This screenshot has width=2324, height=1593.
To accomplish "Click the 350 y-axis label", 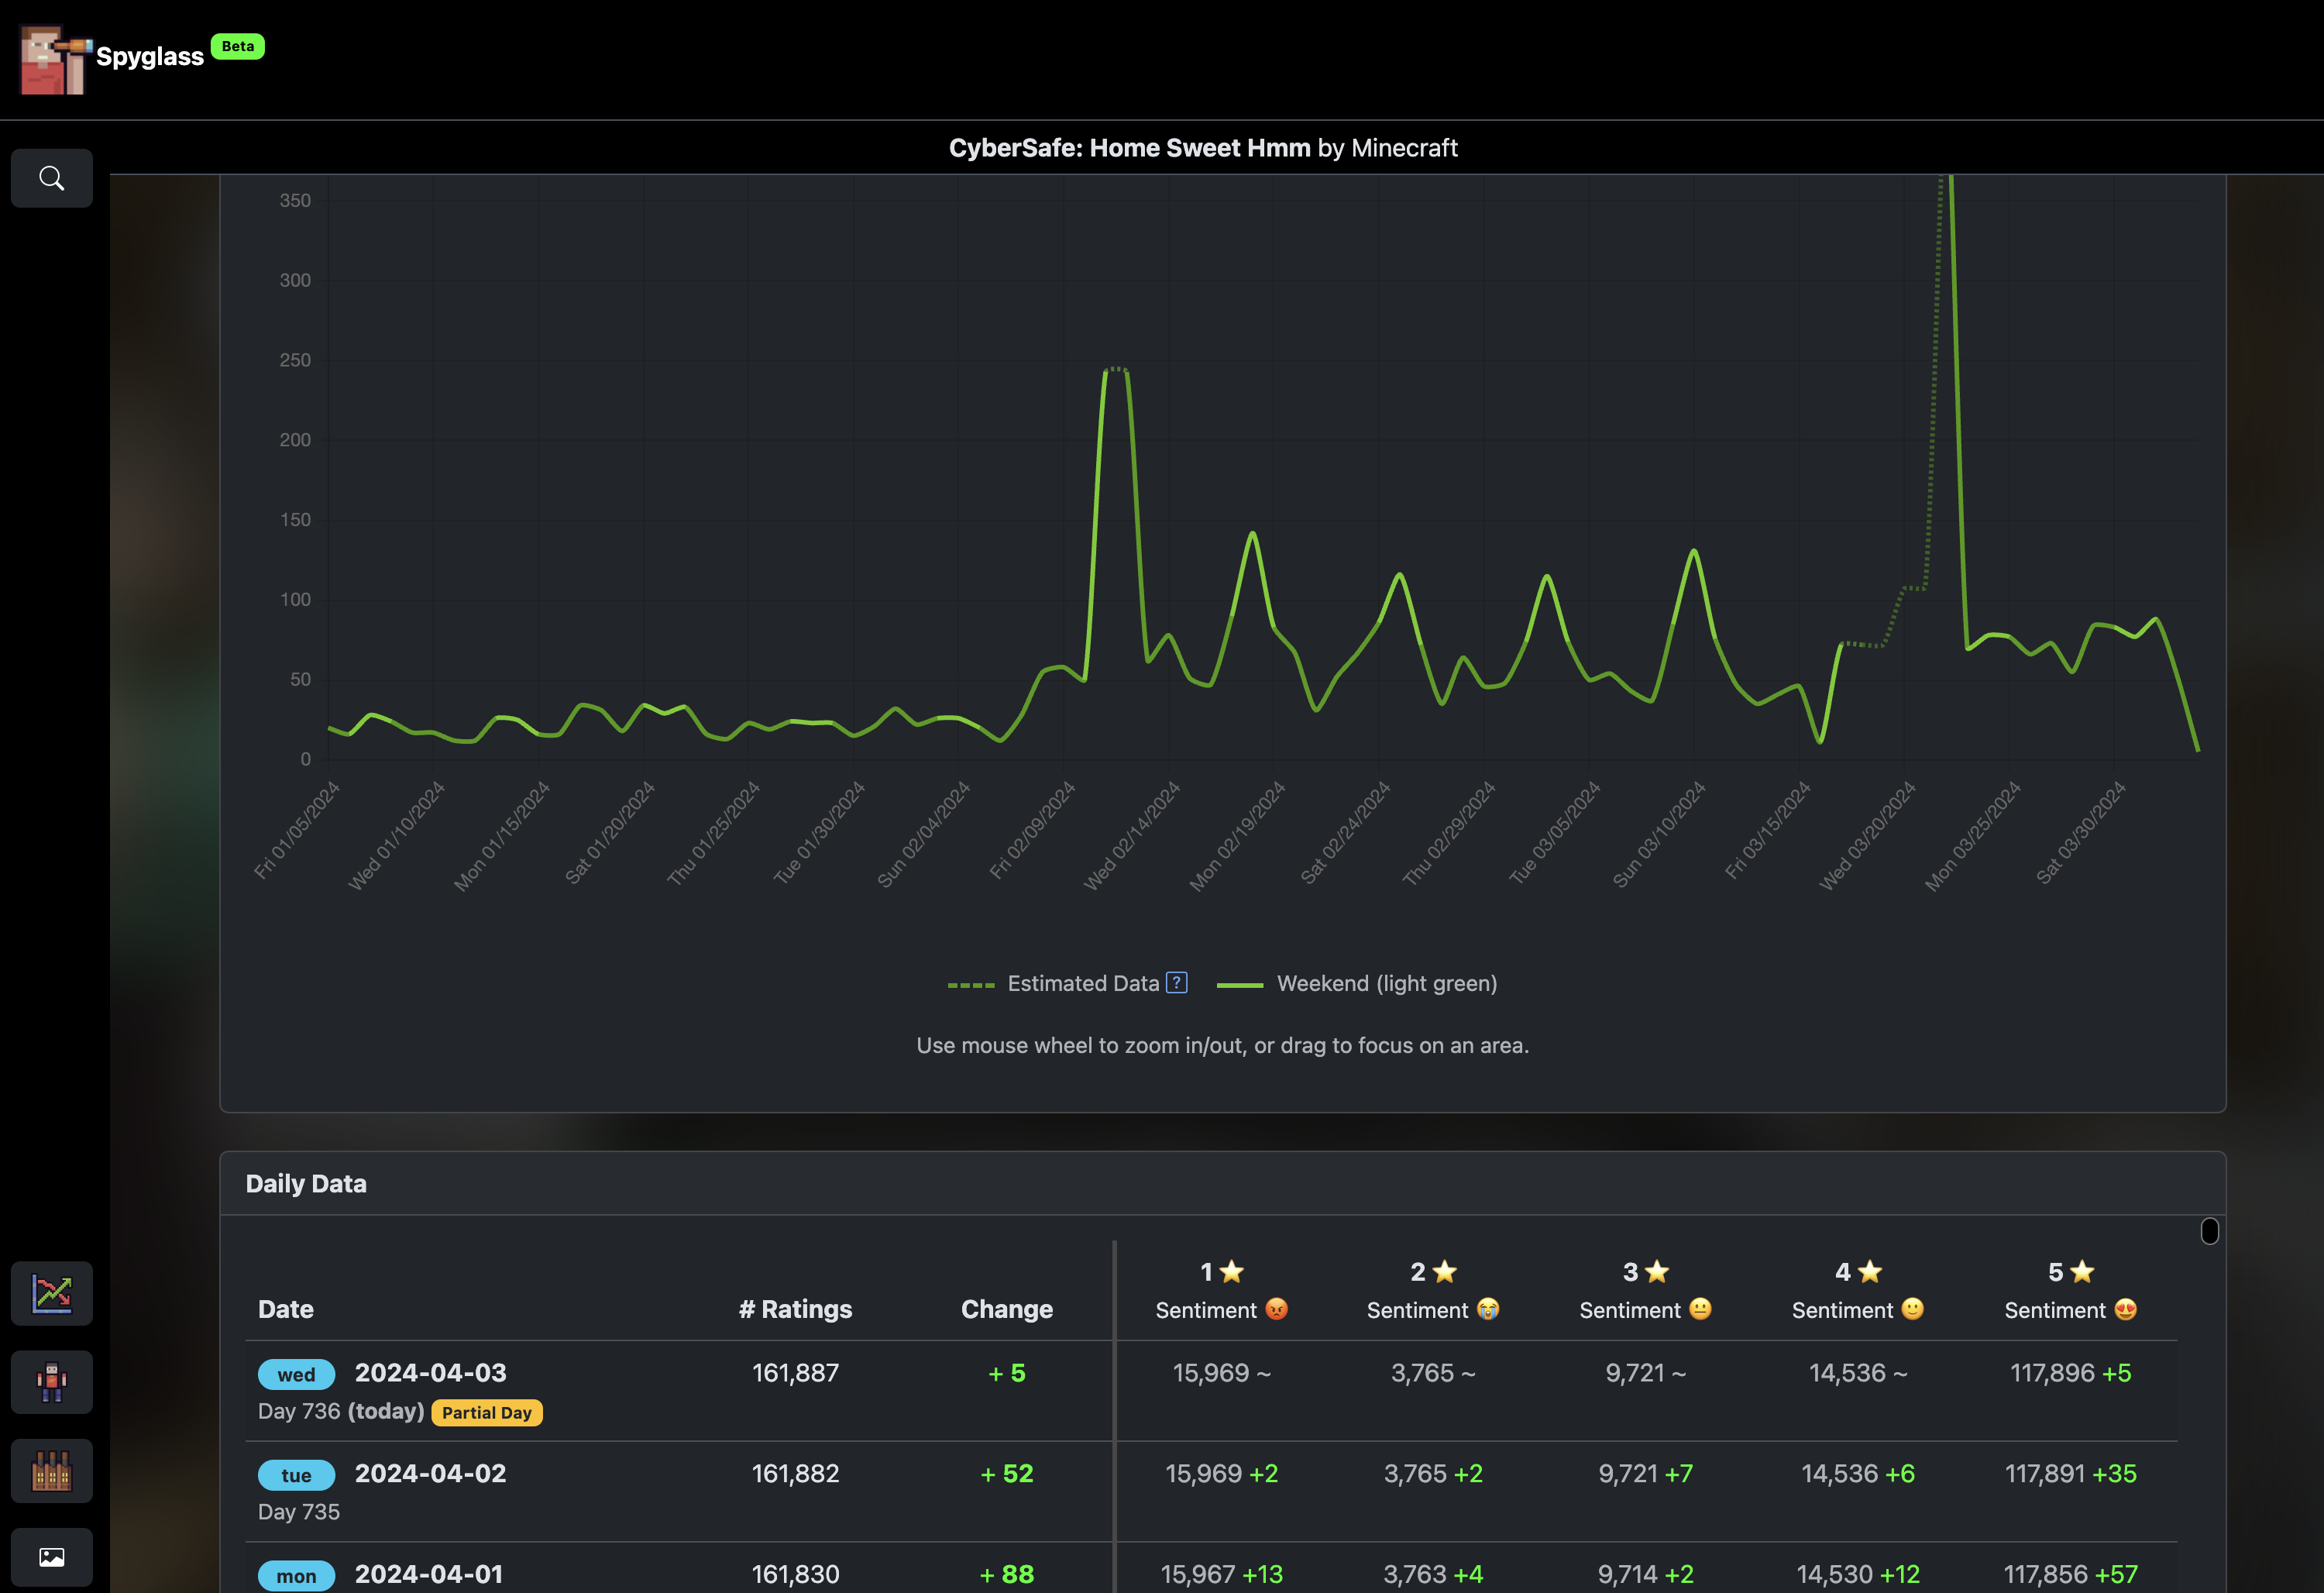I will coord(295,200).
